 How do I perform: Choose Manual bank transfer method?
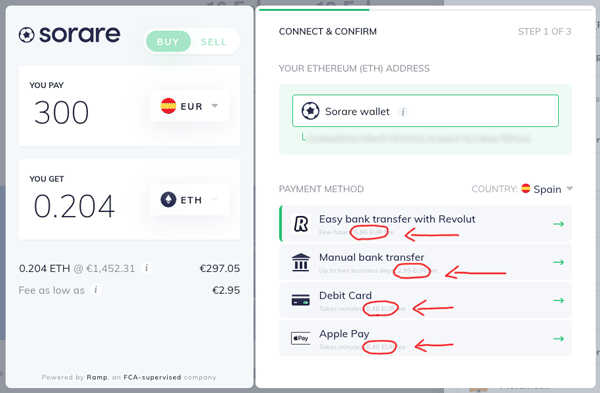[426, 262]
